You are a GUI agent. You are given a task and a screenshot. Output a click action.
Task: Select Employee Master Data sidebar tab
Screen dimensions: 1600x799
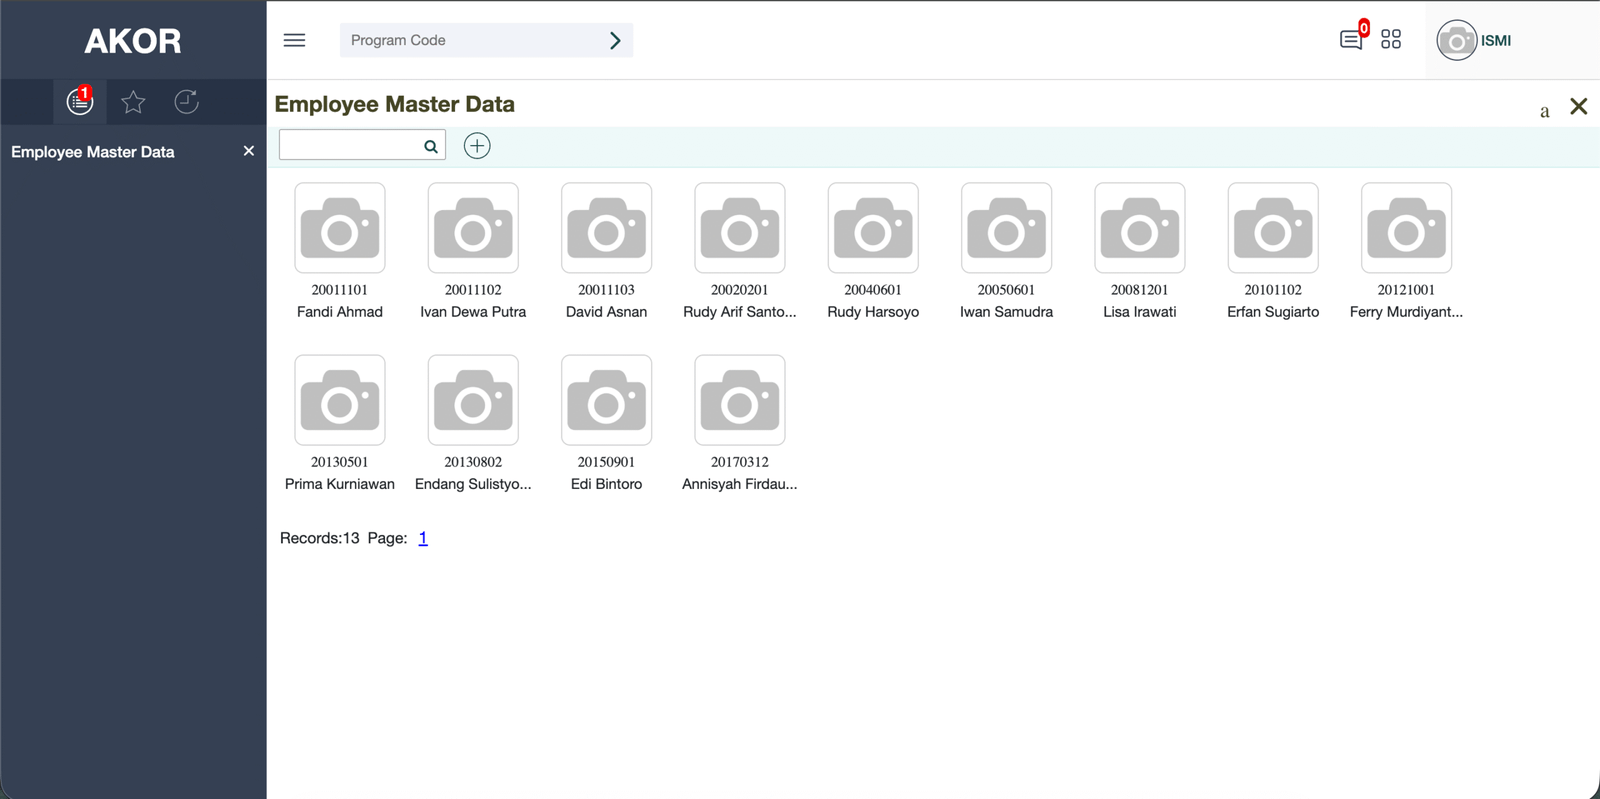tap(93, 152)
